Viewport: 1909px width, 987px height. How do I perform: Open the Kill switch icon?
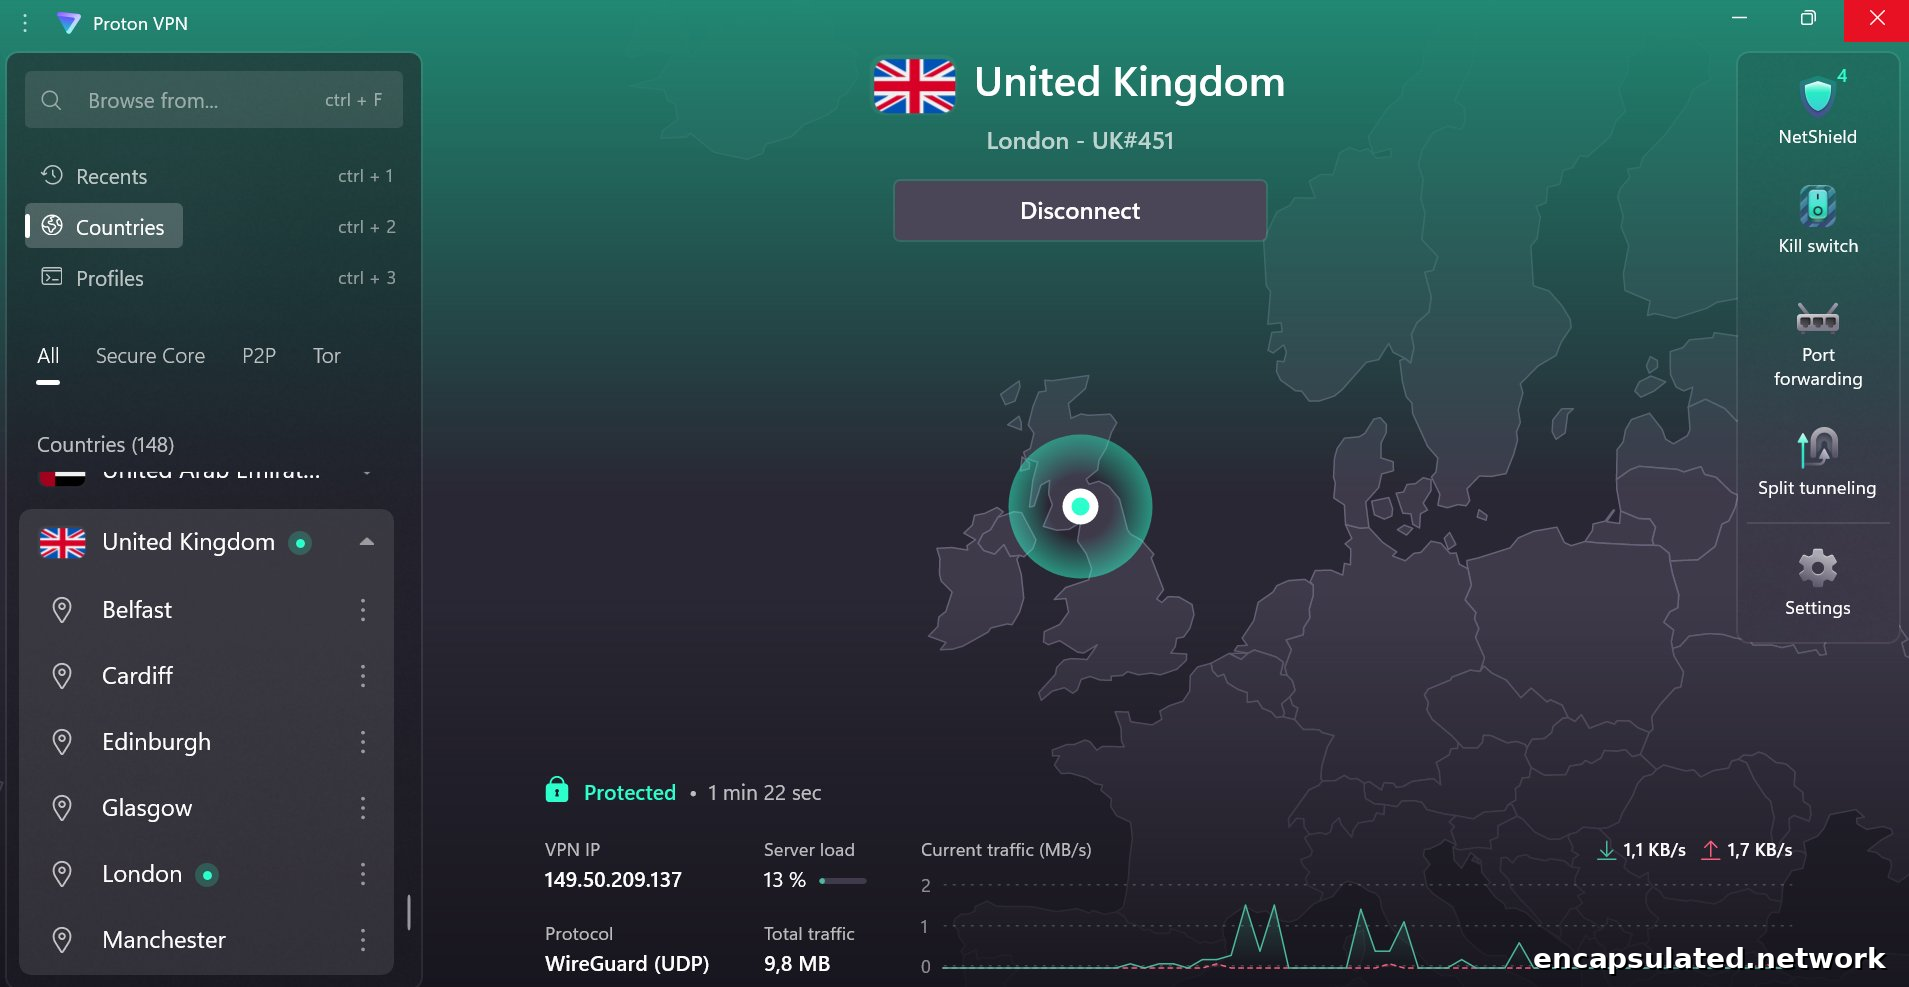point(1817,206)
